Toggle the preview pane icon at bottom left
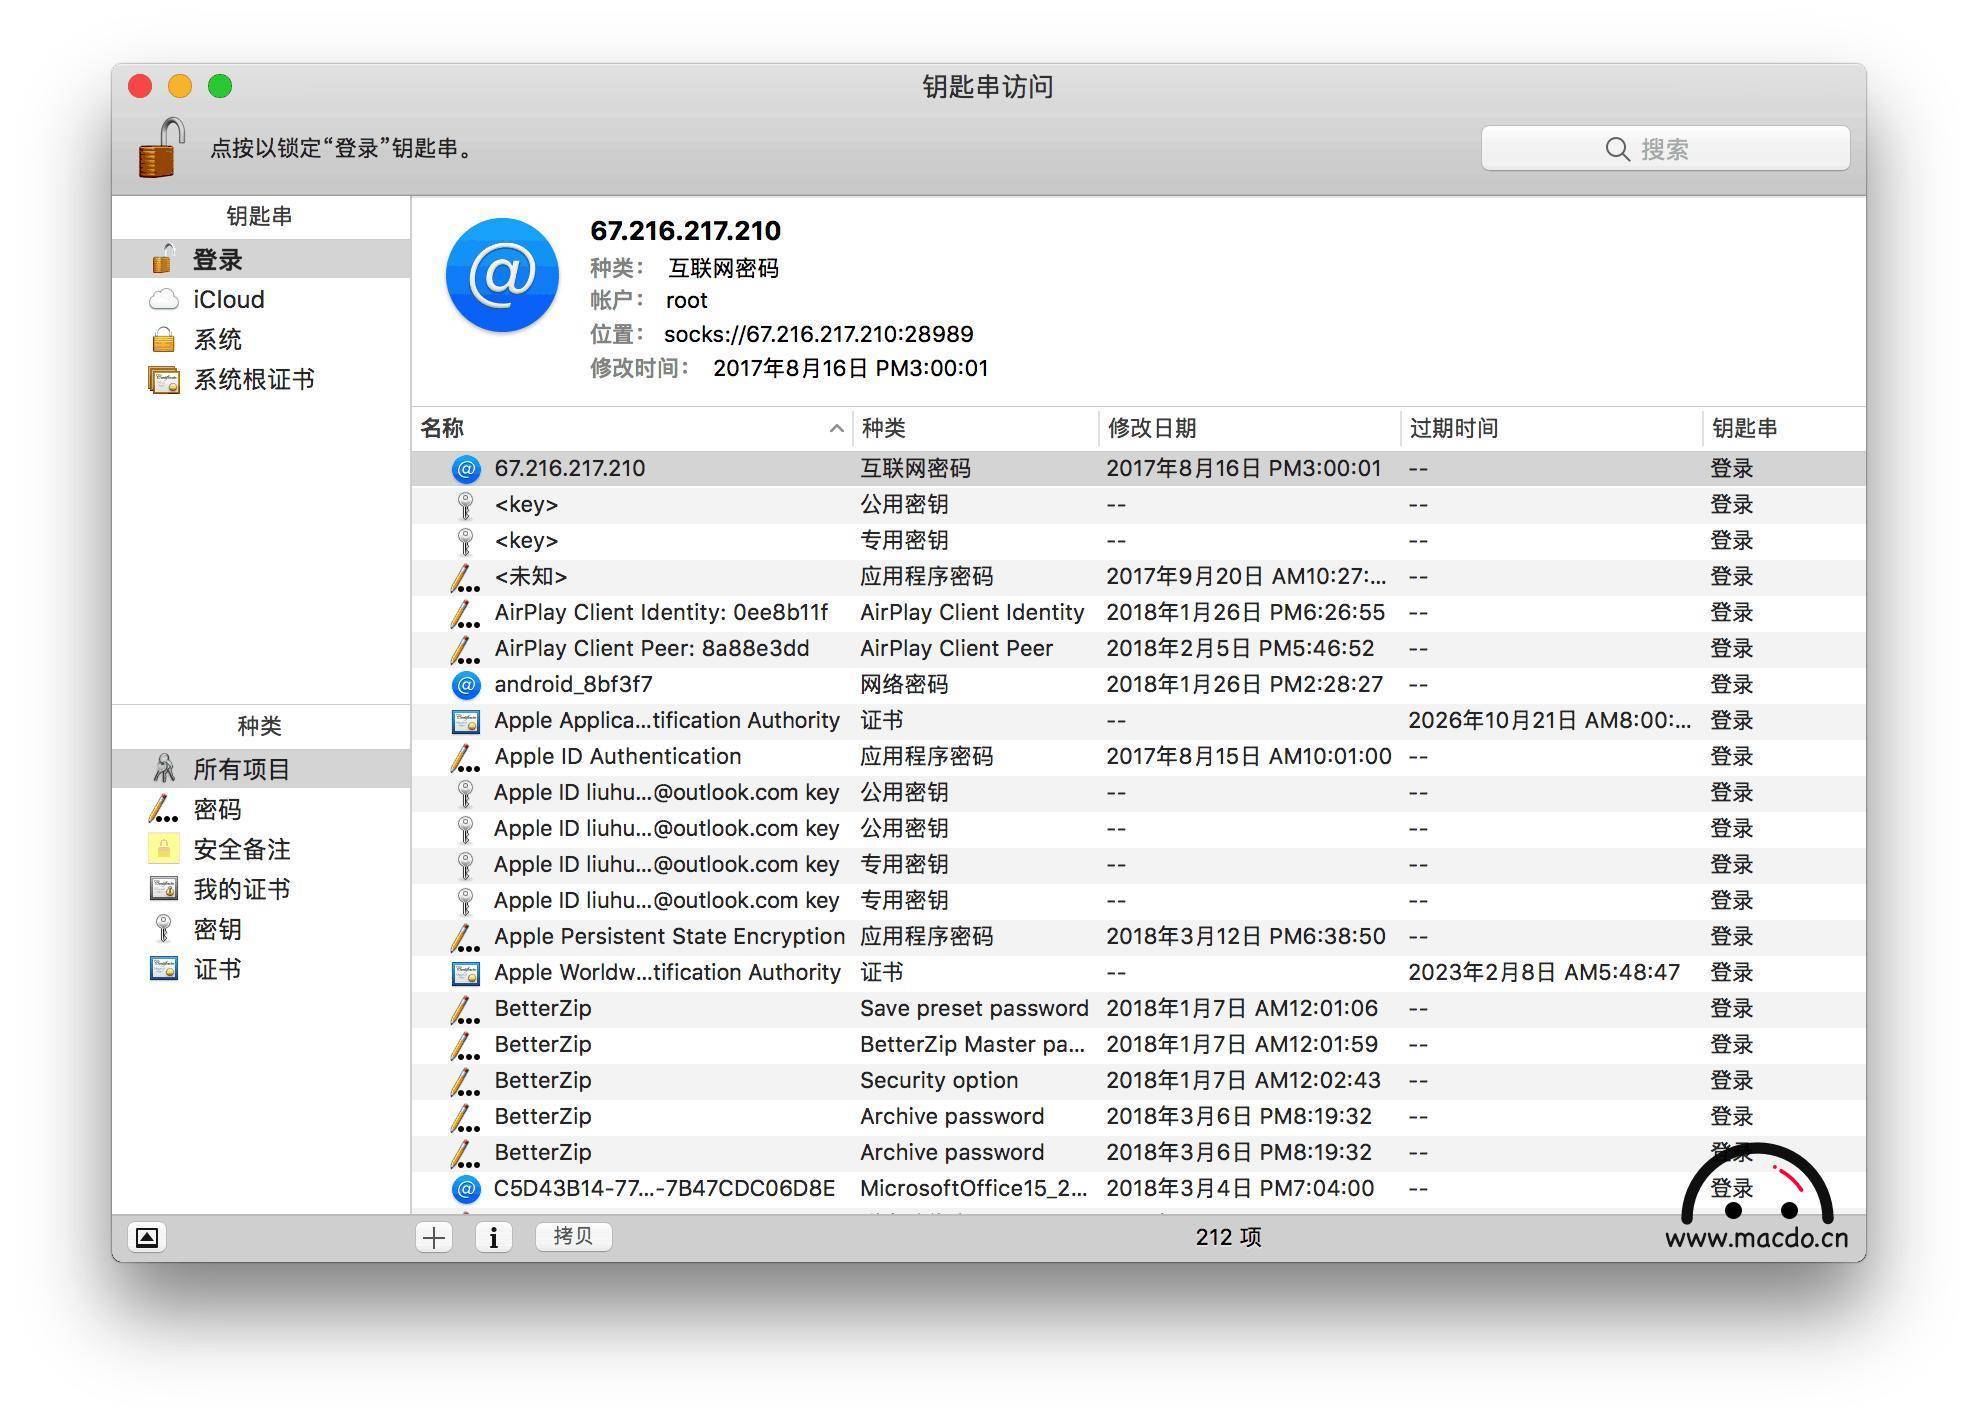 click(147, 1237)
